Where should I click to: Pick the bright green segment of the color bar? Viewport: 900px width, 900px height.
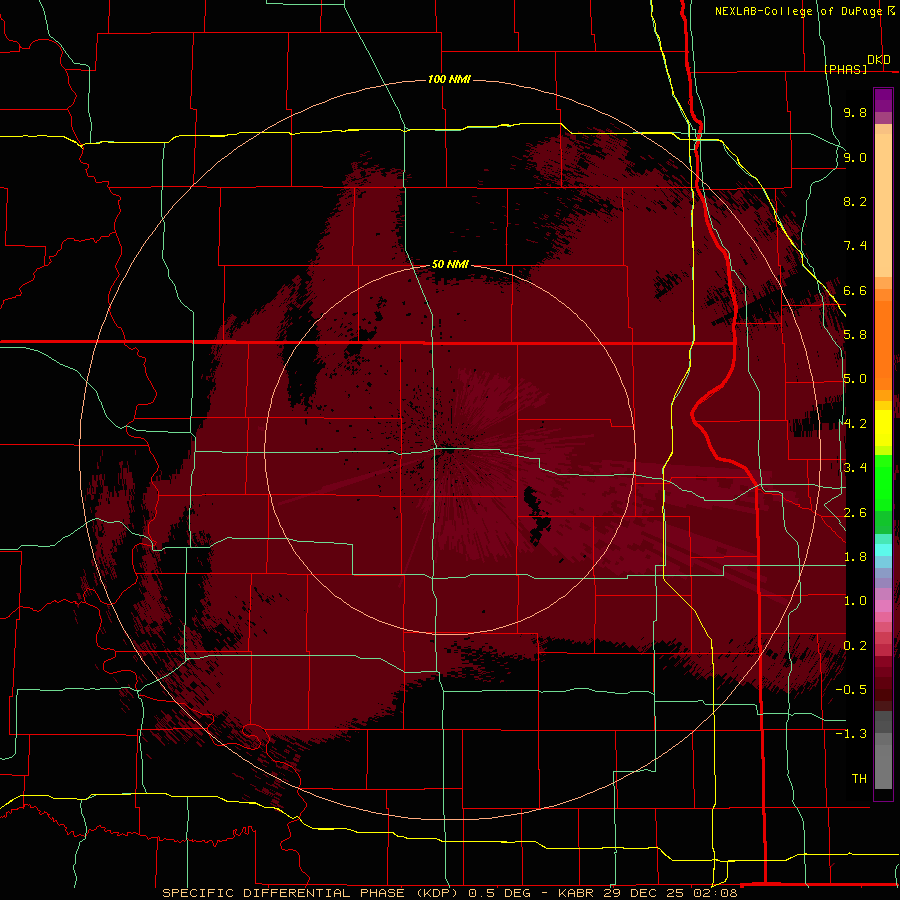click(x=883, y=482)
